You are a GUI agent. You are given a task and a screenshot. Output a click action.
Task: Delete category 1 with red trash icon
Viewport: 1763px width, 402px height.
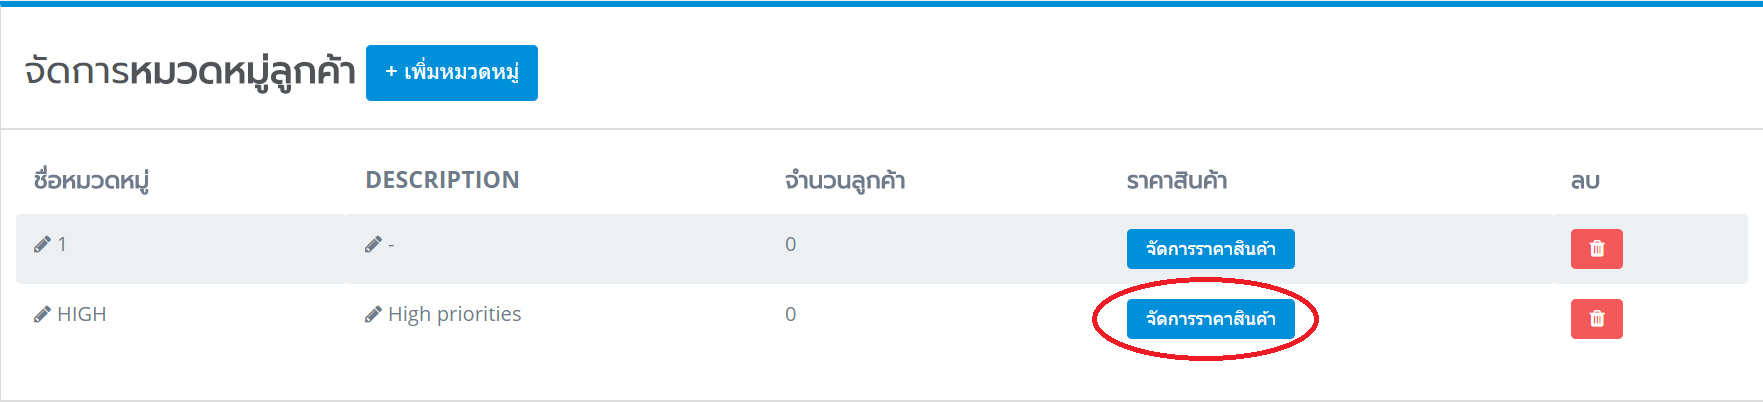[1596, 249]
